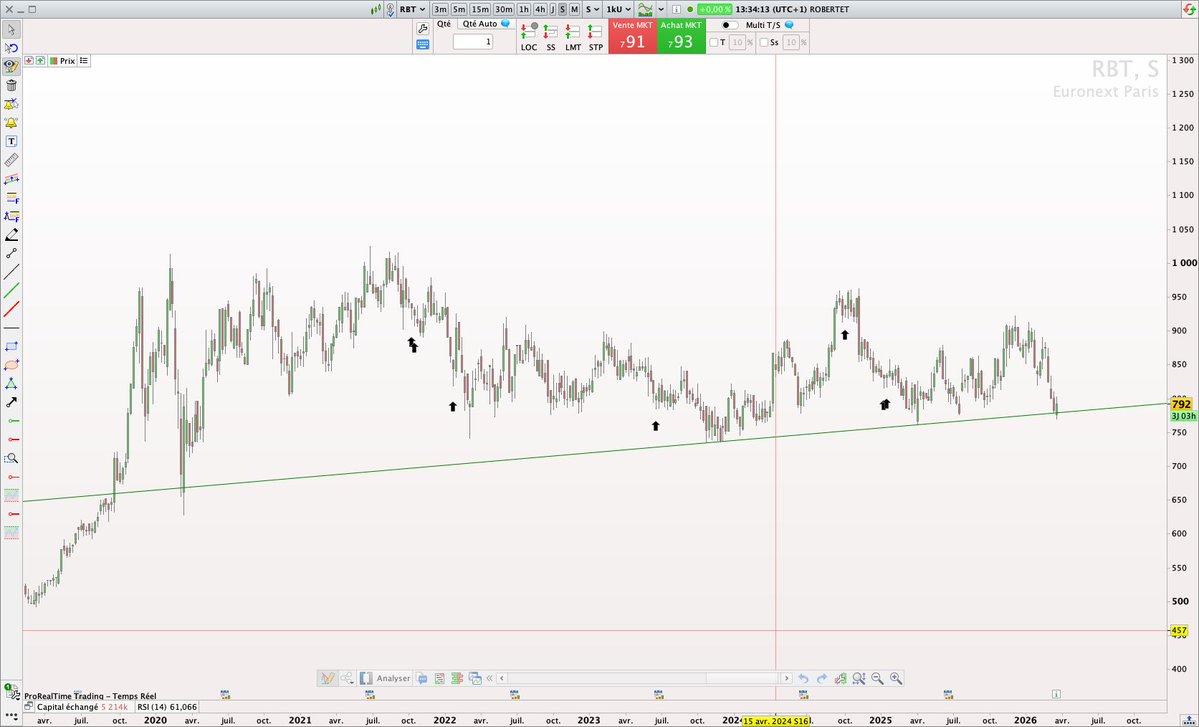Switch to 4h timeframe

point(540,9)
